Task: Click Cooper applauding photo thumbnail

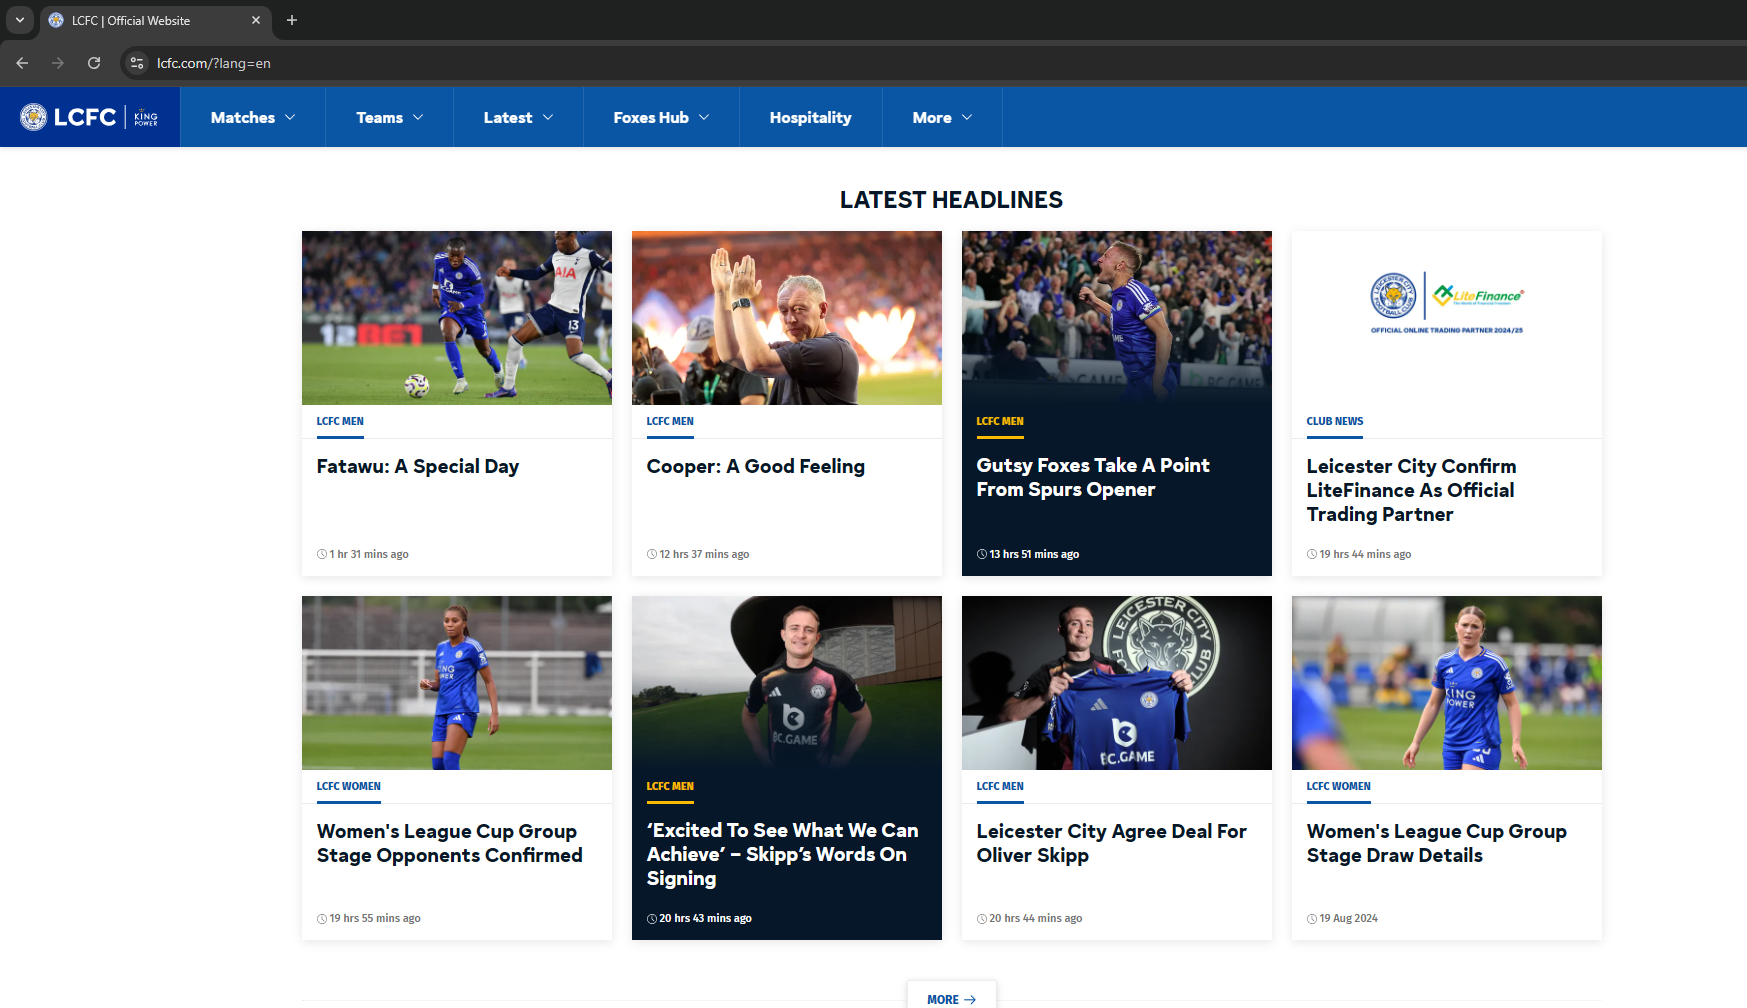Action: click(787, 318)
